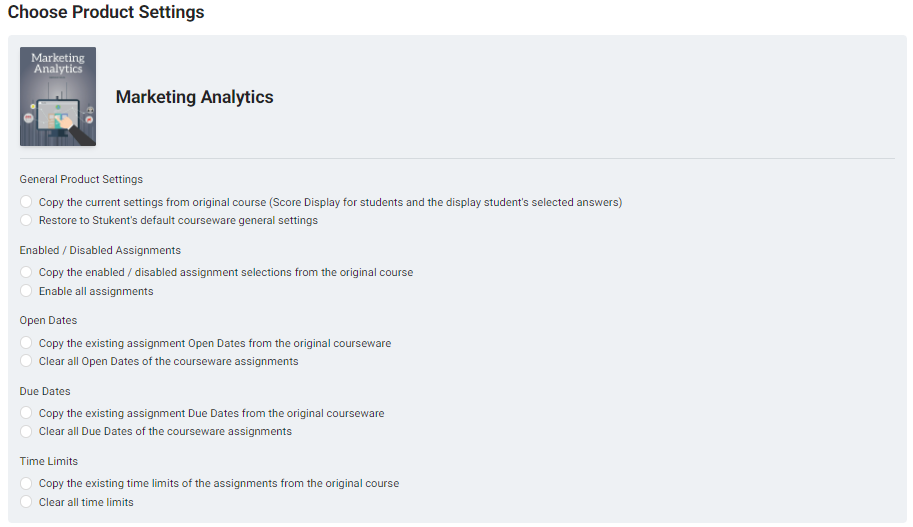The height and width of the screenshot is (527, 913).
Task: Click the 'Restore to Stukent's default' label text
Action: click(x=178, y=220)
